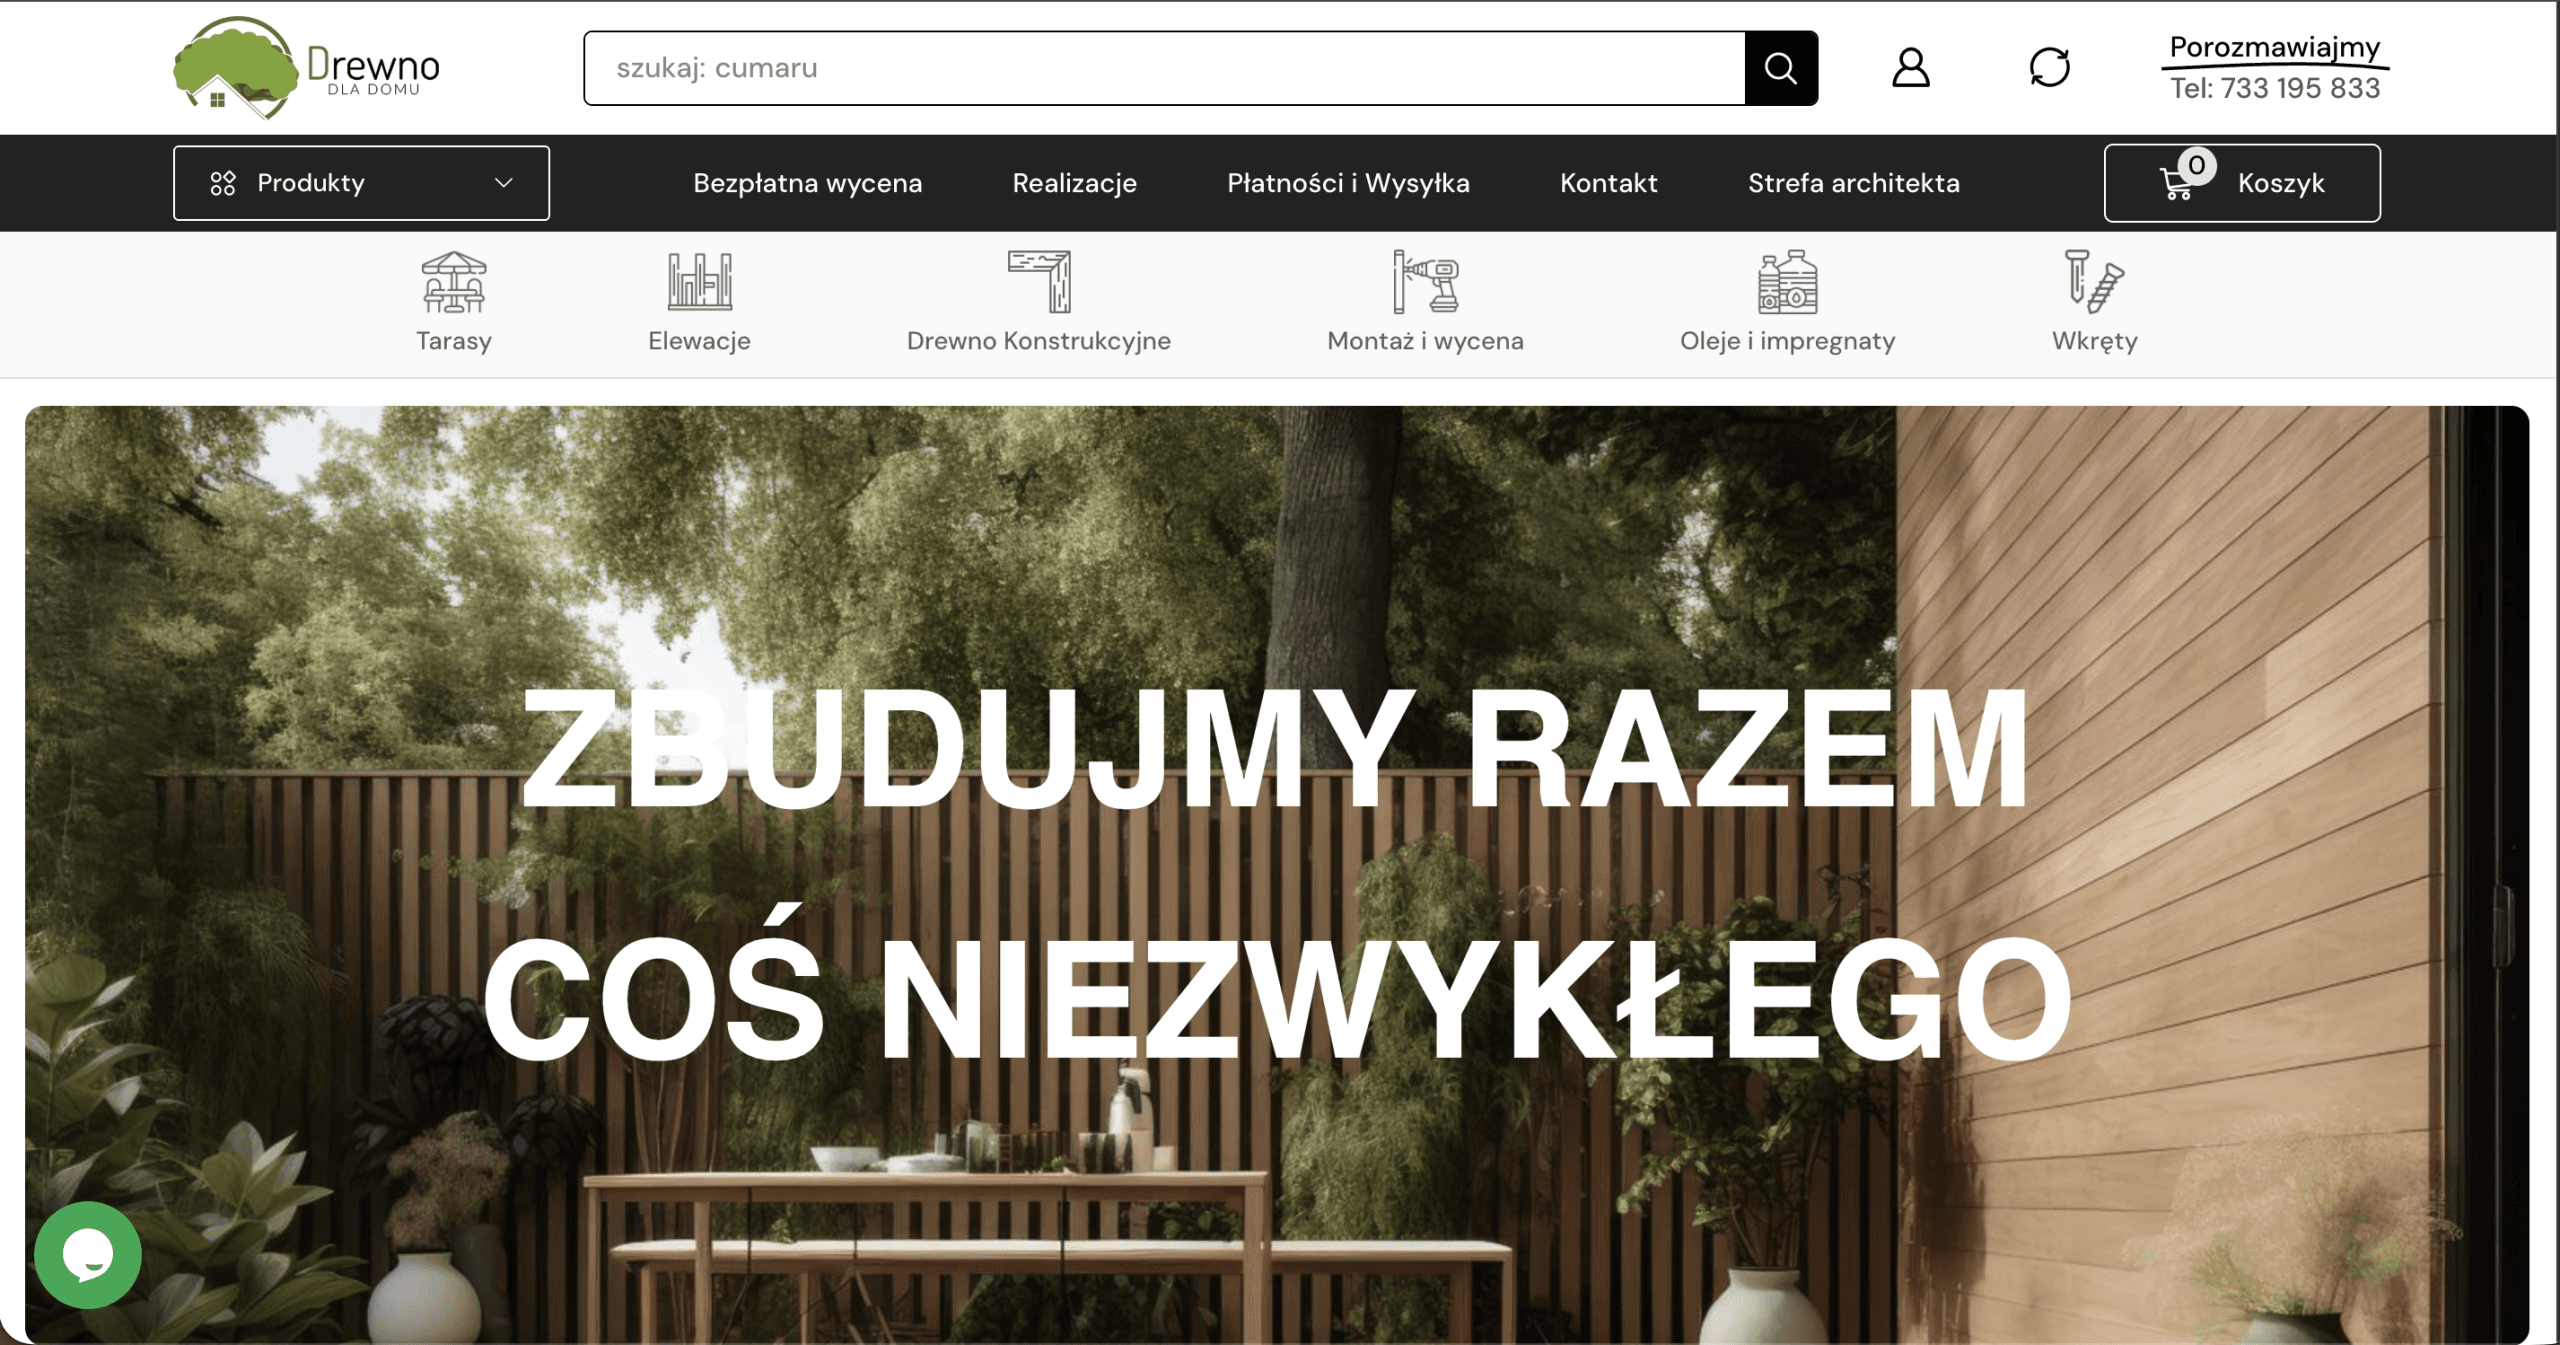2560x1345 pixels.
Task: Click the Produkty chevron arrow
Action: pos(504,183)
